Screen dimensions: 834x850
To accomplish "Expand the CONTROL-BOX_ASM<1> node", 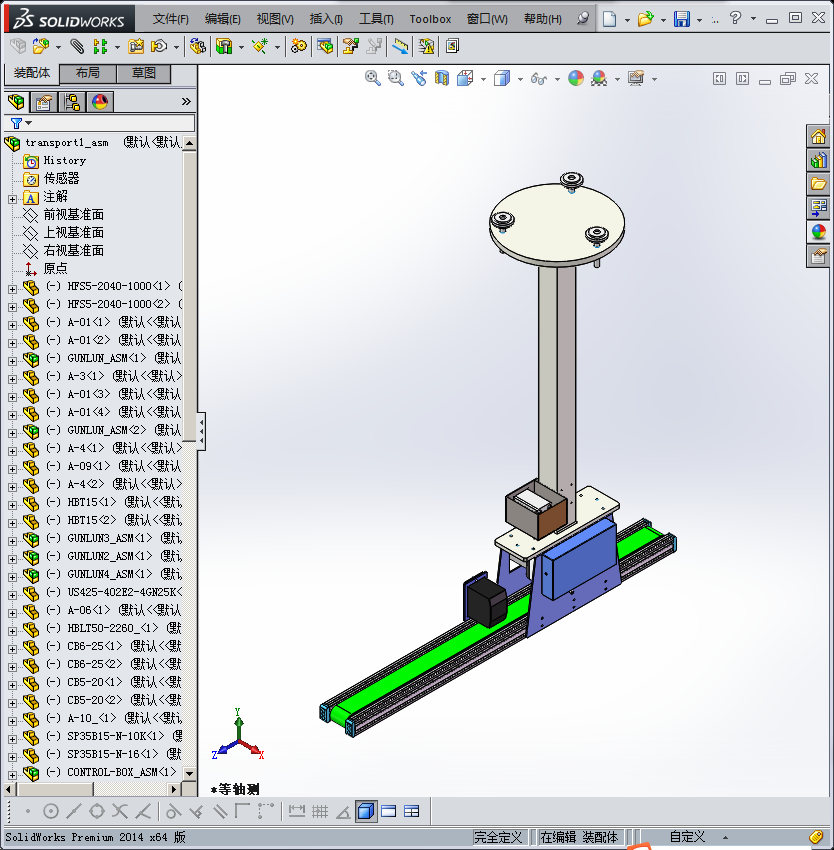I will (x=12, y=775).
